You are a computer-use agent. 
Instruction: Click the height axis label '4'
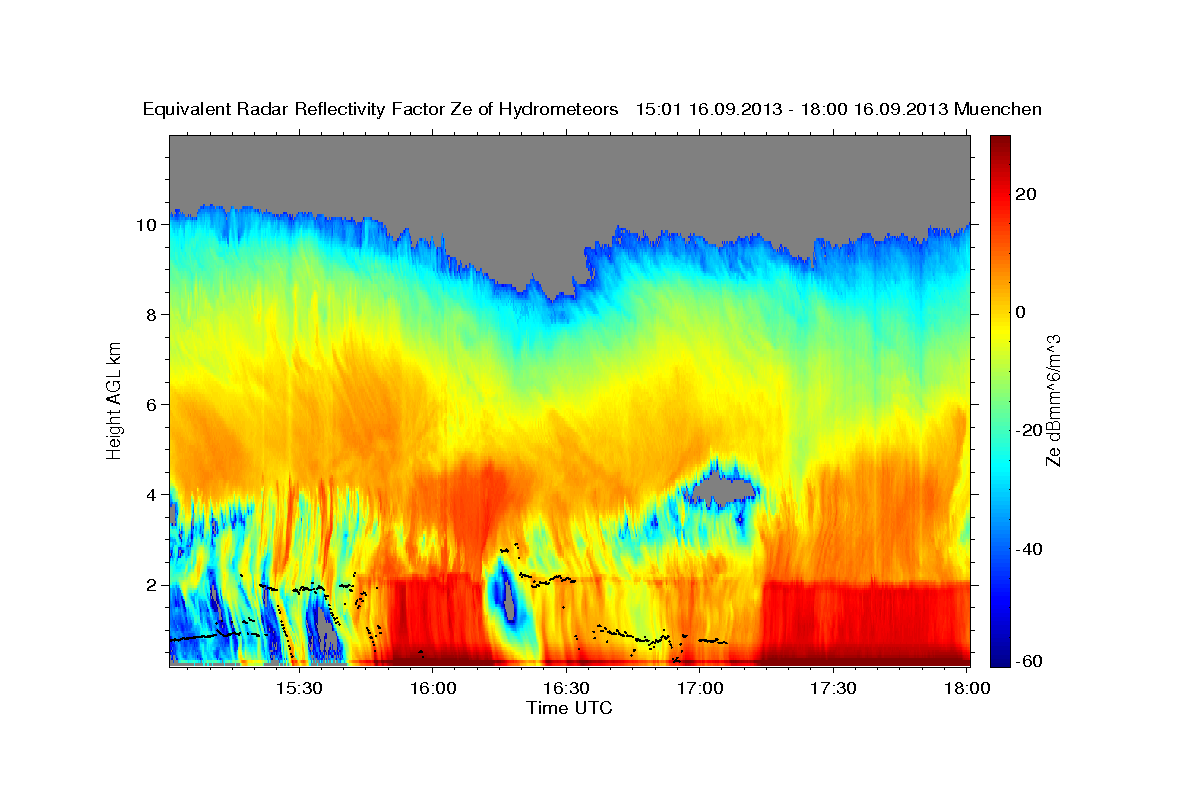coord(153,495)
